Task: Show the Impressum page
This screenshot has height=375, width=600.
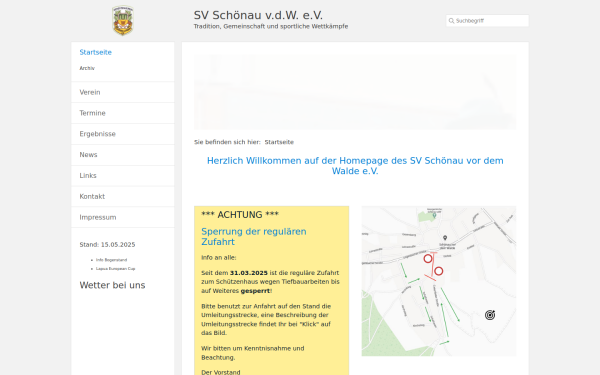Action: pyautogui.click(x=122, y=217)
